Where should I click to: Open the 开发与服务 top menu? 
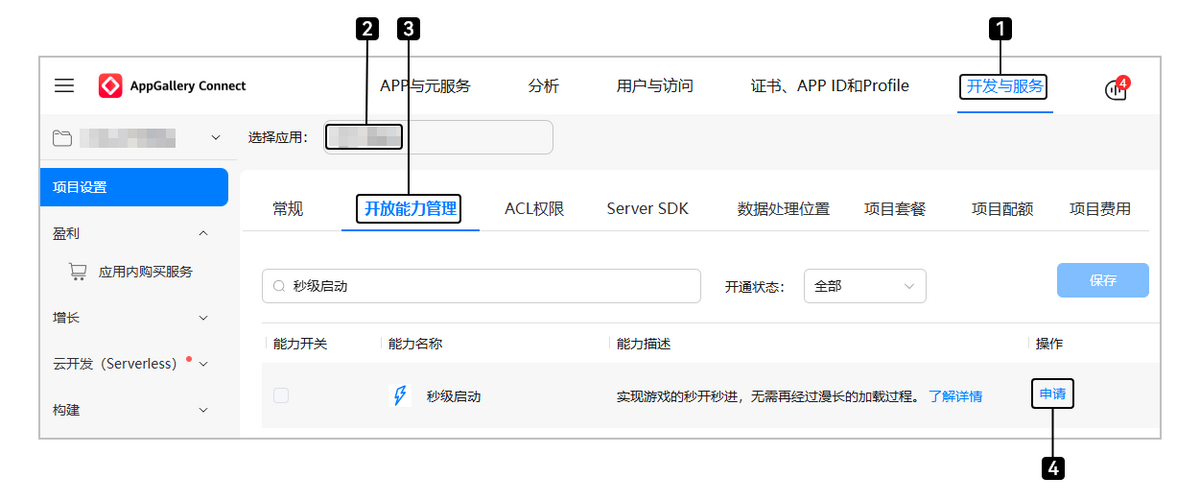(x=1004, y=87)
